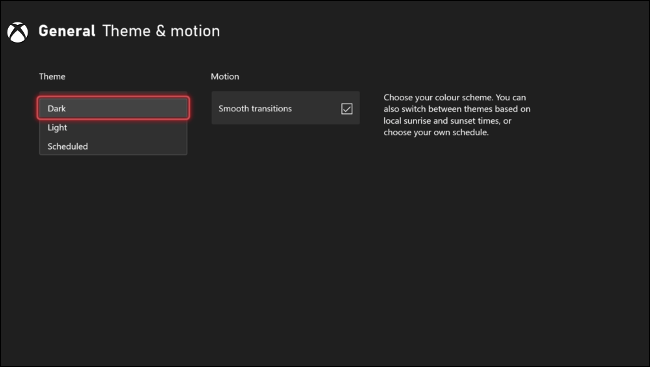This screenshot has height=367, width=650.
Task: Click the Xbox logo icon
Action: click(x=17, y=32)
